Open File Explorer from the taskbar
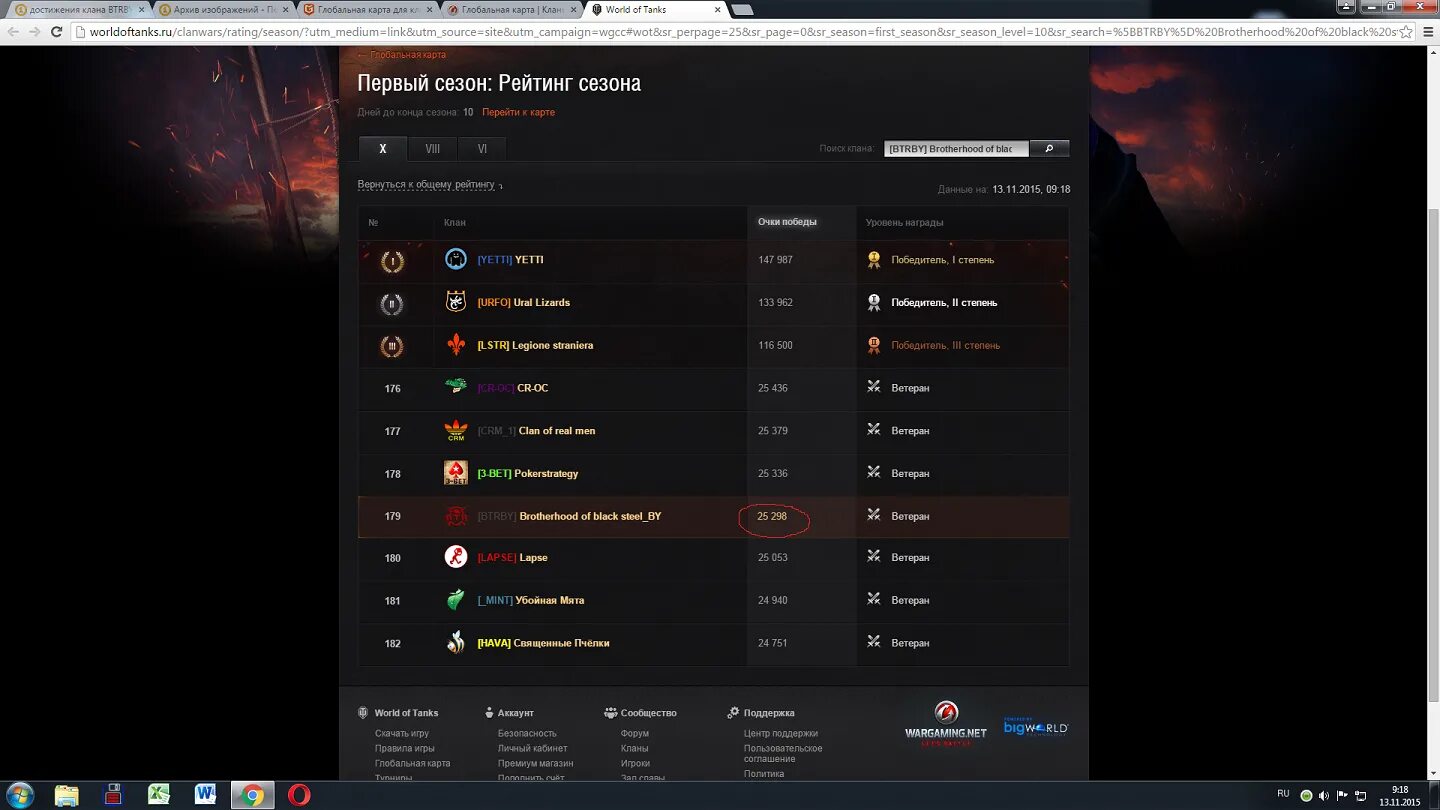The height and width of the screenshot is (810, 1440). (x=67, y=795)
